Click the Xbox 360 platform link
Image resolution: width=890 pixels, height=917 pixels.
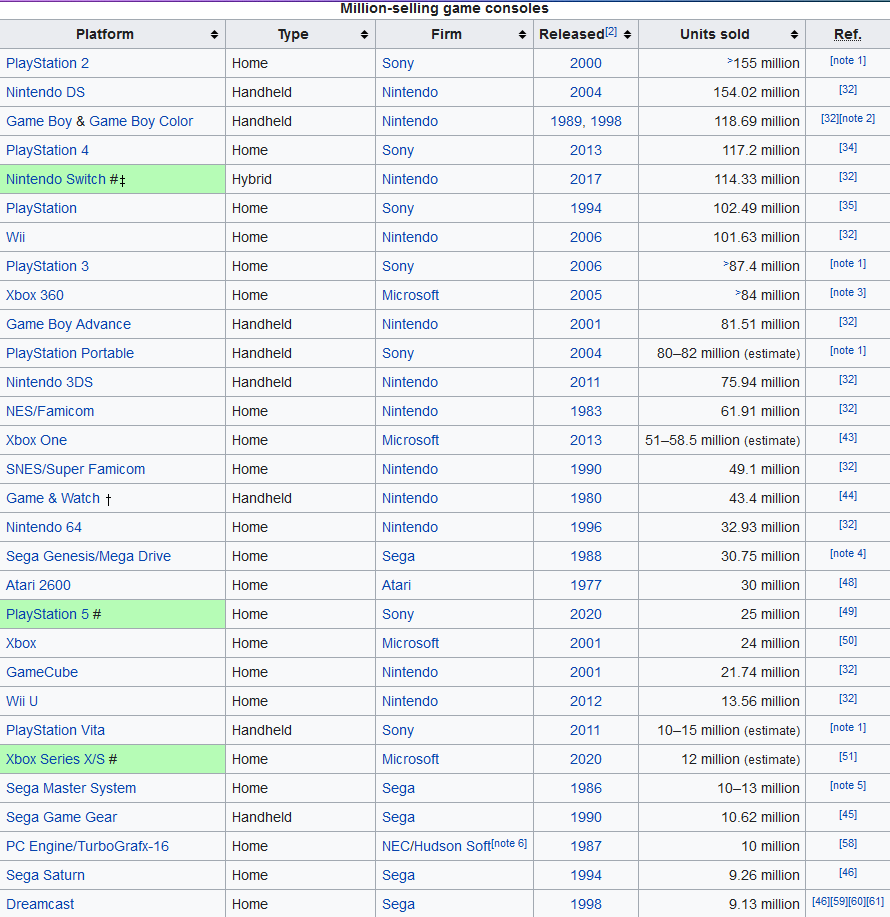point(35,295)
